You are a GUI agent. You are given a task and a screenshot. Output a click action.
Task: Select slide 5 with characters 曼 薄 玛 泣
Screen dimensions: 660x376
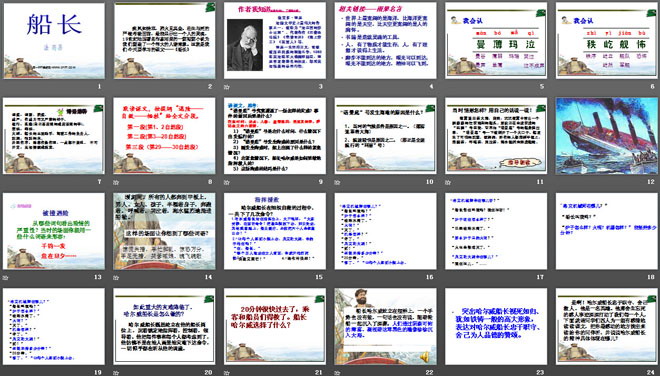pyautogui.click(x=496, y=40)
